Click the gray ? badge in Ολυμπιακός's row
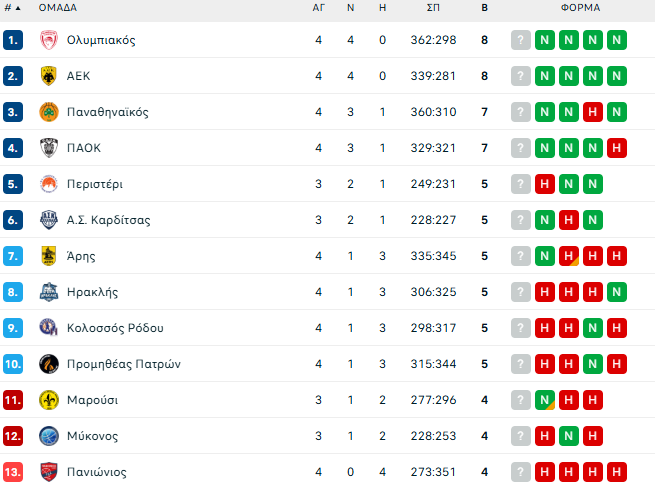Image resolution: width=655 pixels, height=487 pixels. 521,40
